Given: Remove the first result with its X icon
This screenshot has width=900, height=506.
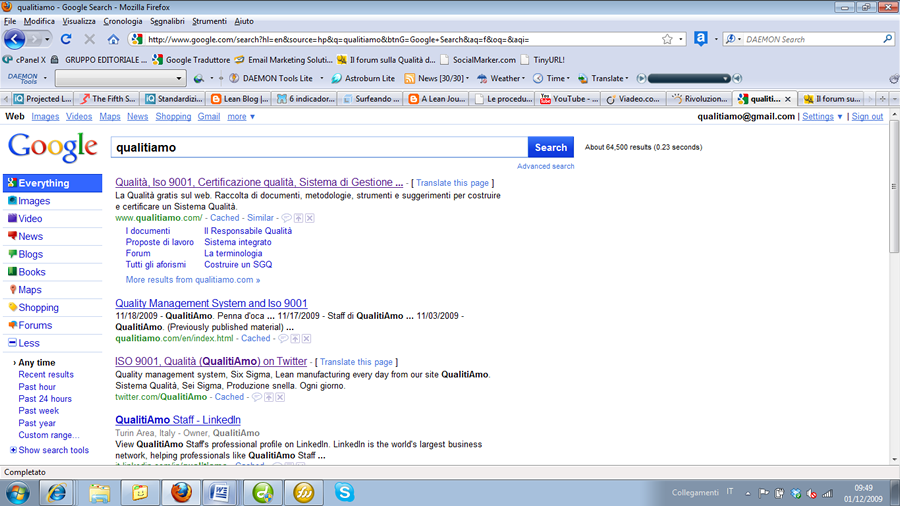Looking at the screenshot, I should (x=310, y=218).
